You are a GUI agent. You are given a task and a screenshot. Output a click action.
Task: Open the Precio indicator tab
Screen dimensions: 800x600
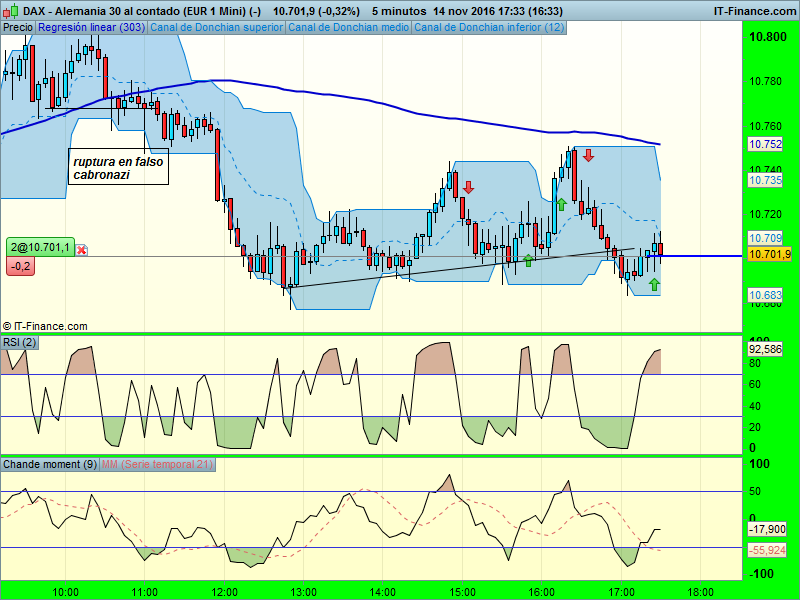pyautogui.click(x=18, y=27)
